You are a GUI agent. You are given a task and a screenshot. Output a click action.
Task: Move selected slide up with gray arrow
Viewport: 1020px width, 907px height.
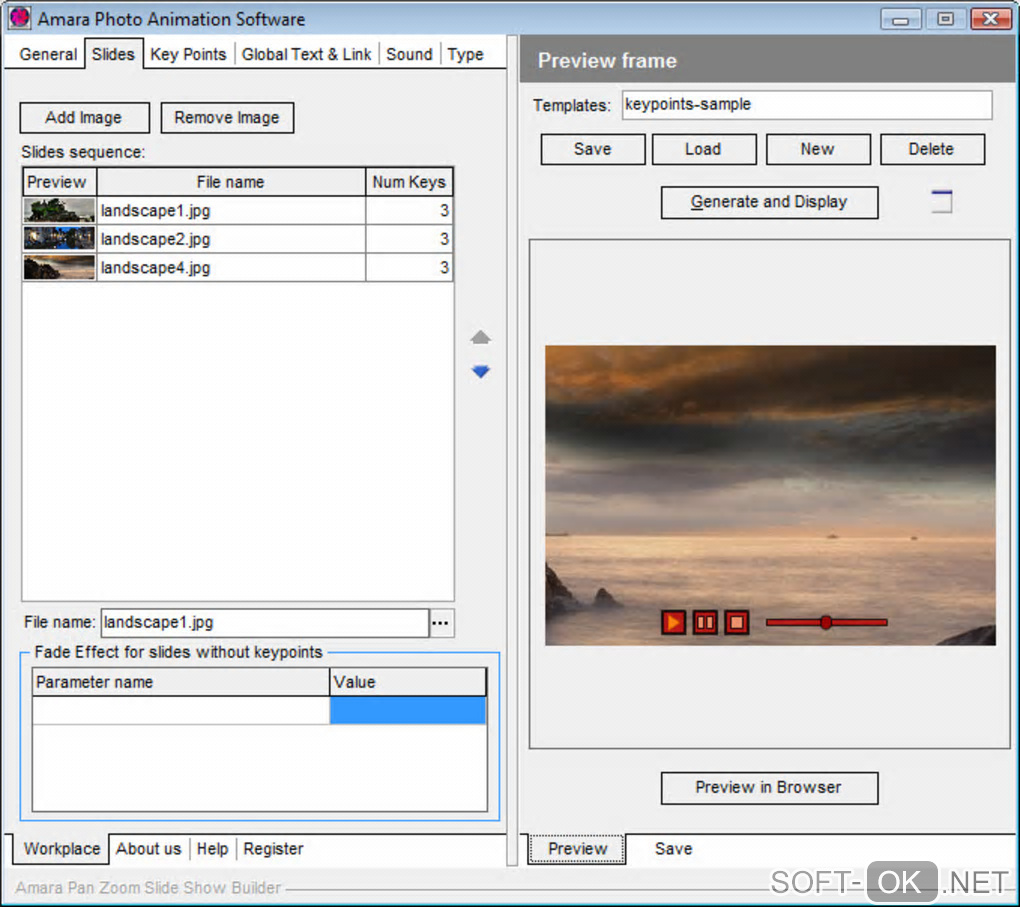click(x=481, y=337)
